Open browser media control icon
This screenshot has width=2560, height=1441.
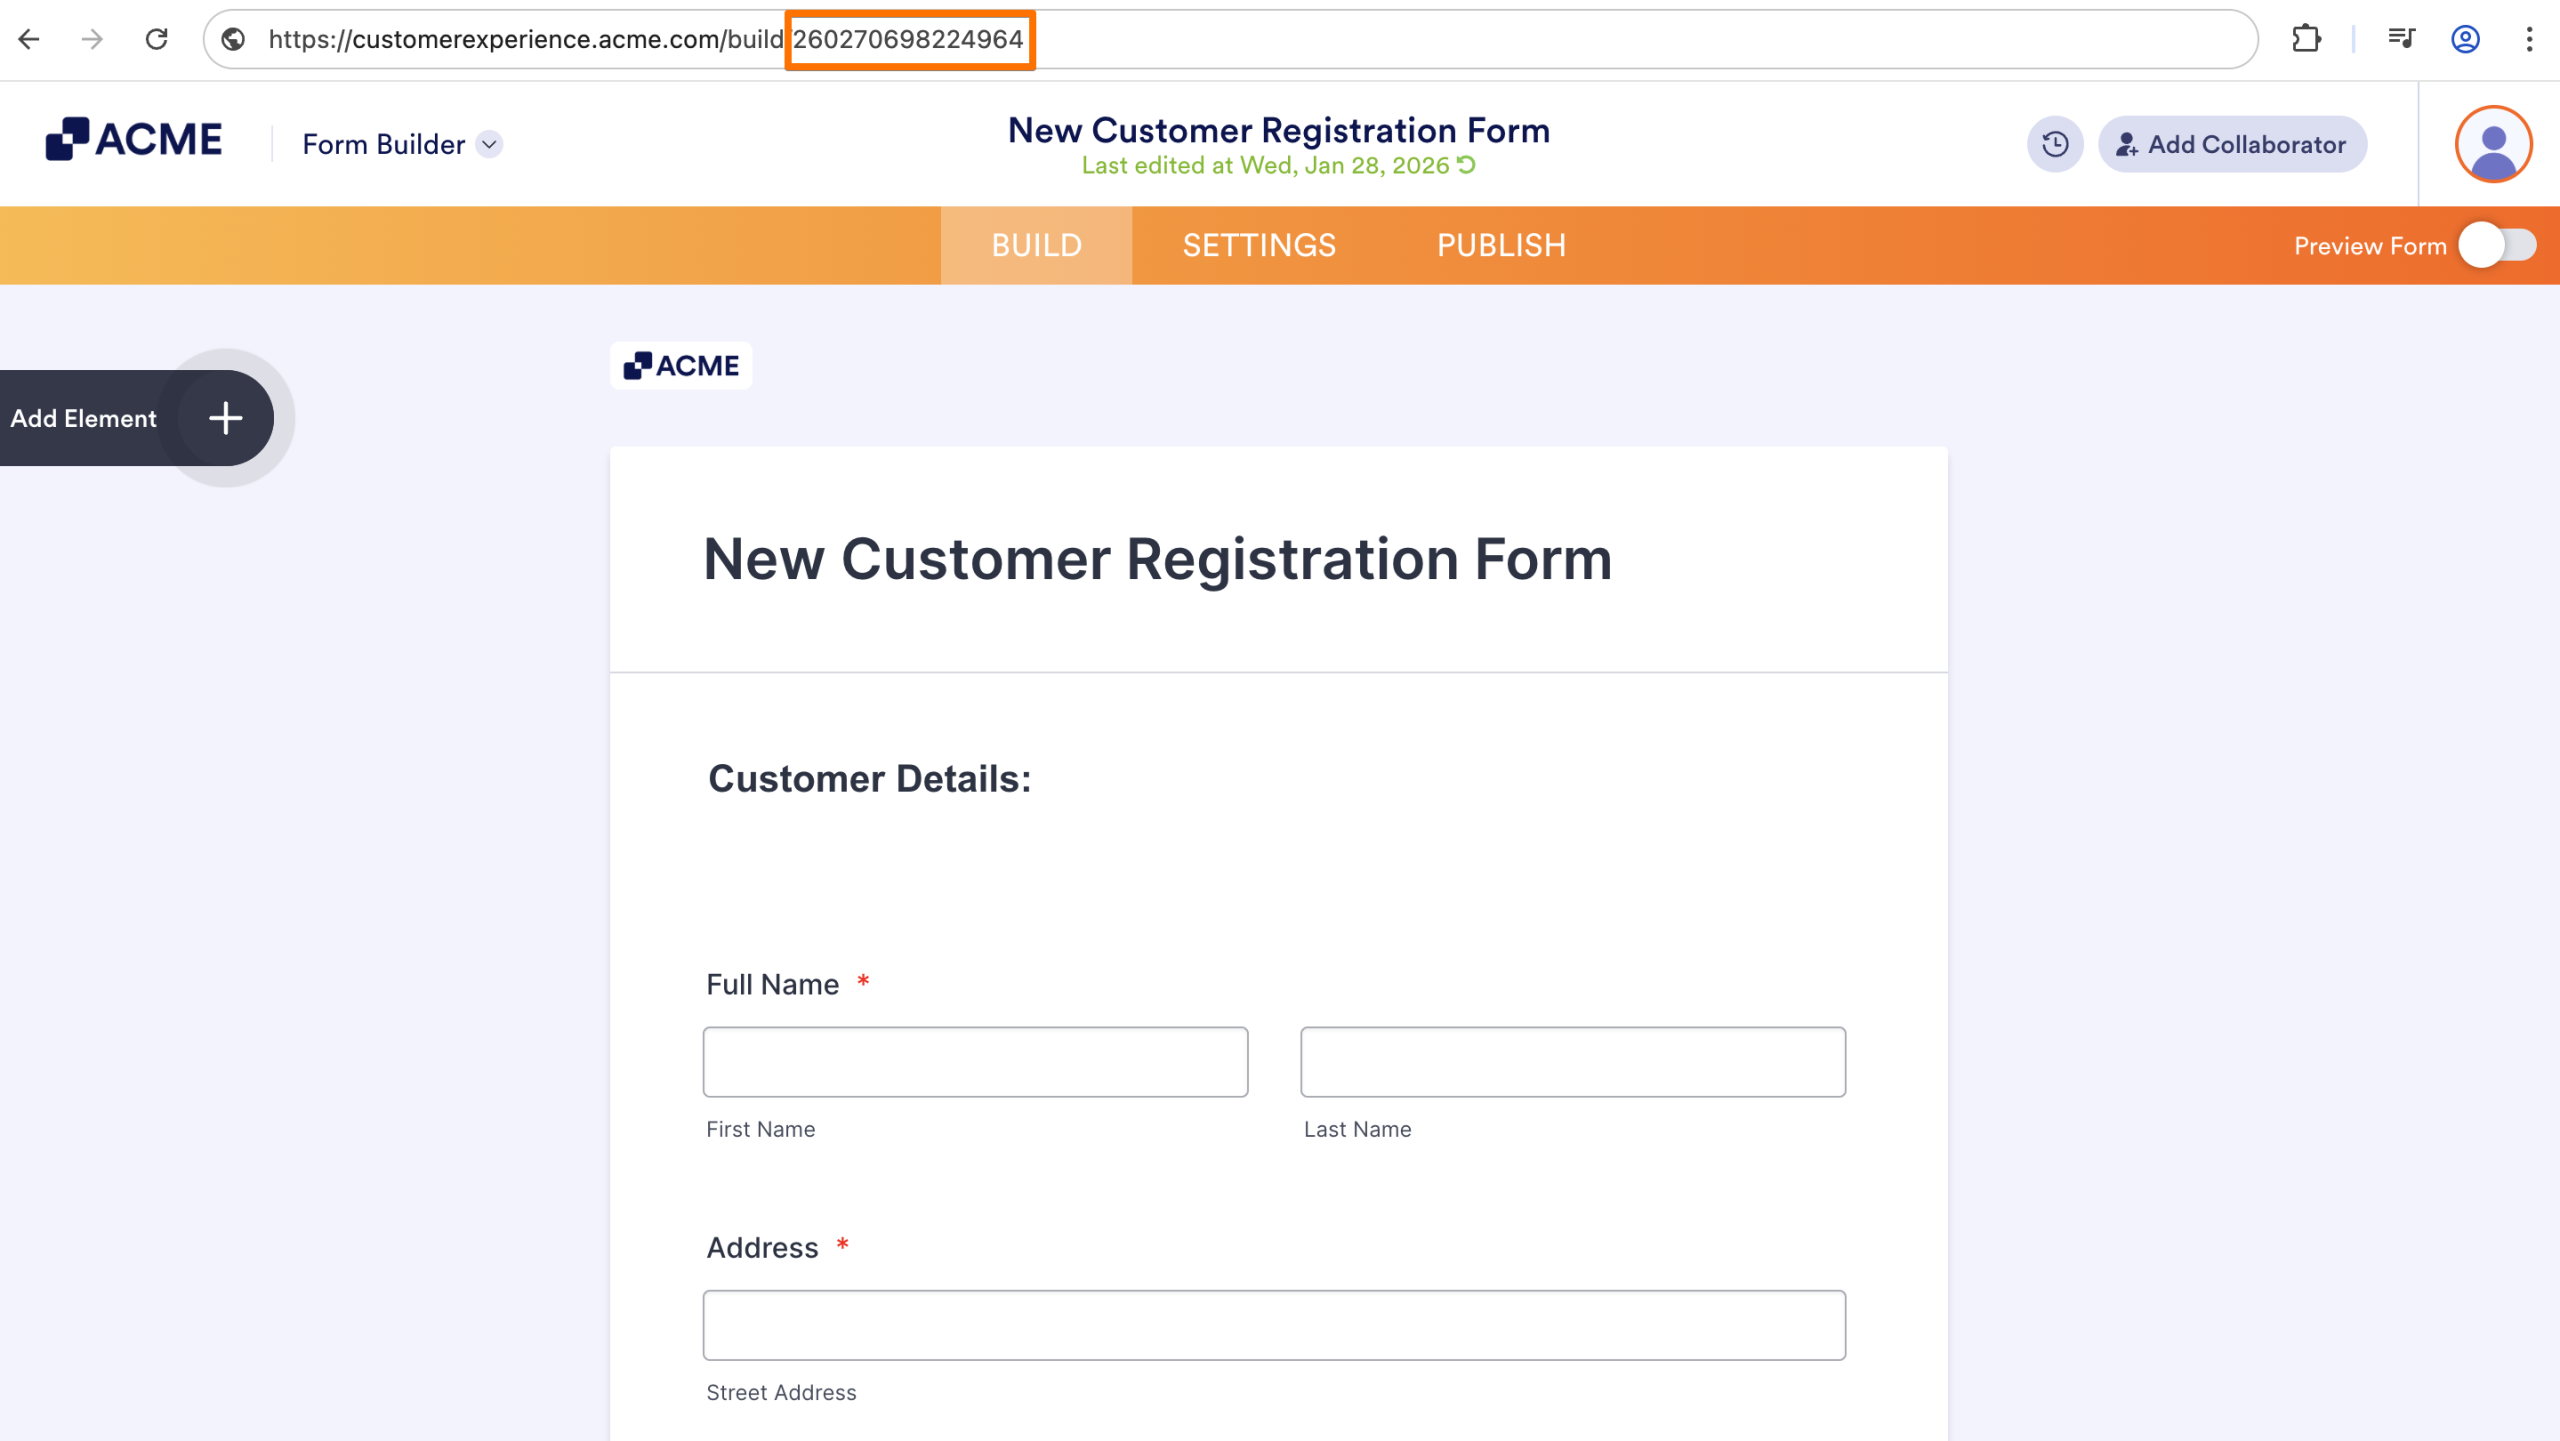point(2401,39)
